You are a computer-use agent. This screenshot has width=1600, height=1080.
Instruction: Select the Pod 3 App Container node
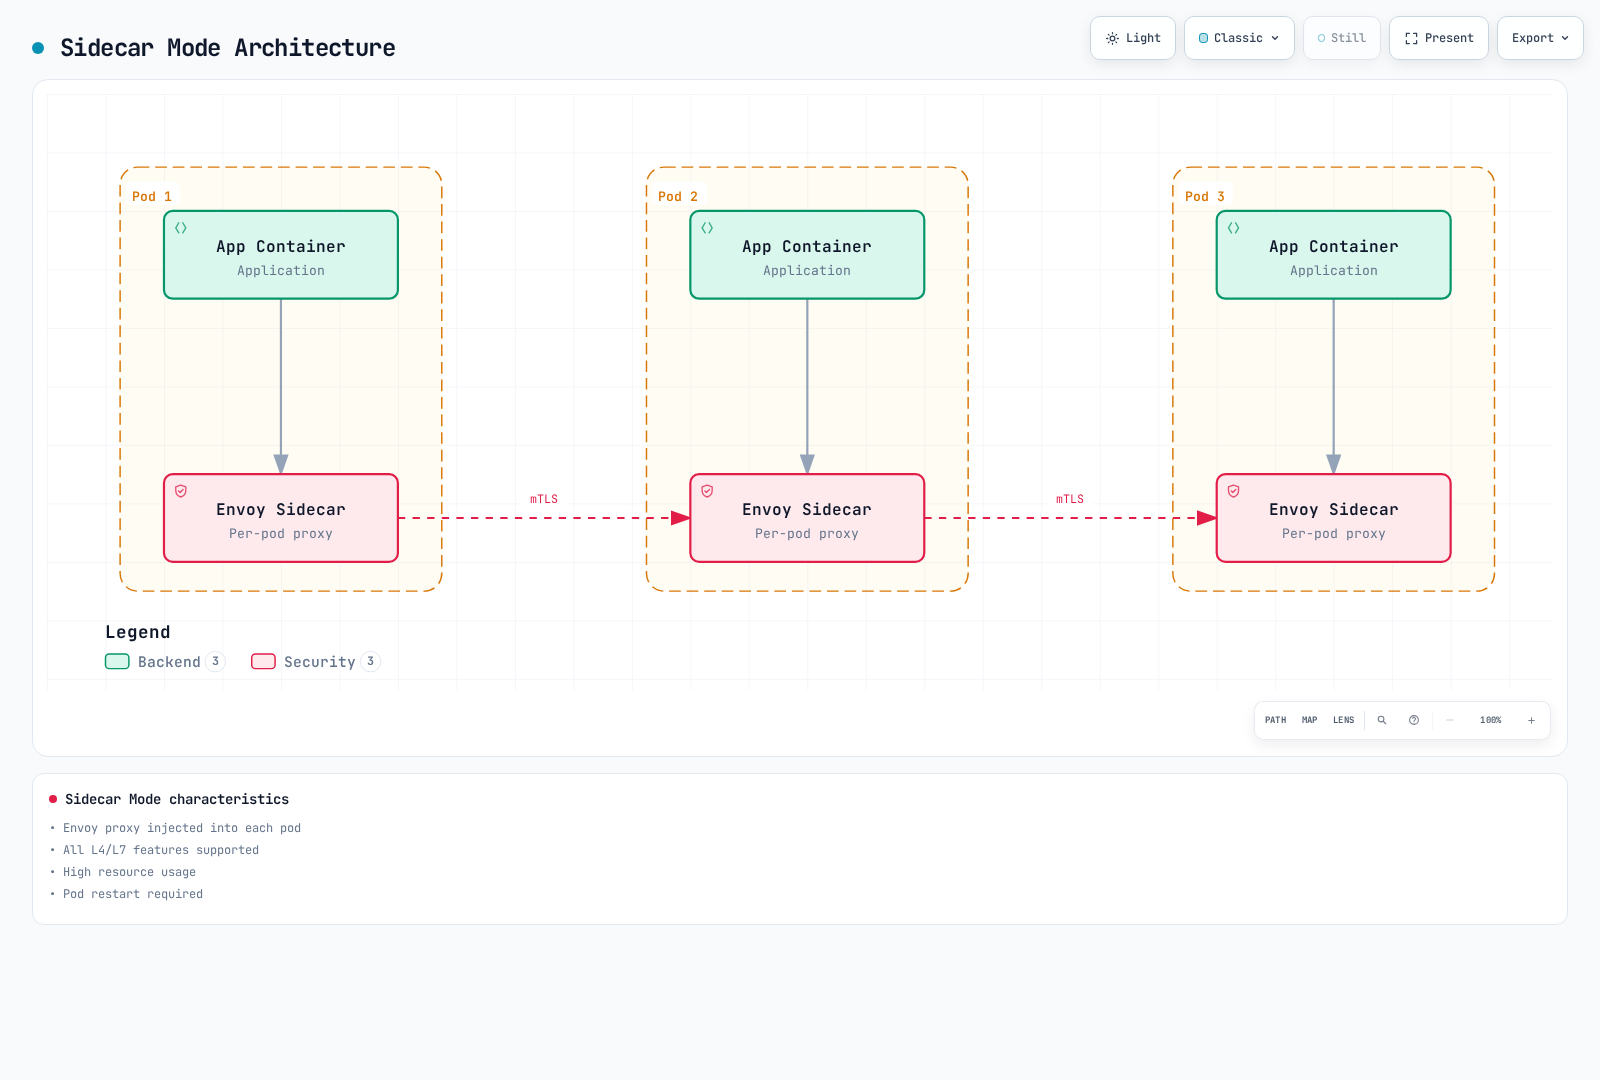tap(1333, 255)
